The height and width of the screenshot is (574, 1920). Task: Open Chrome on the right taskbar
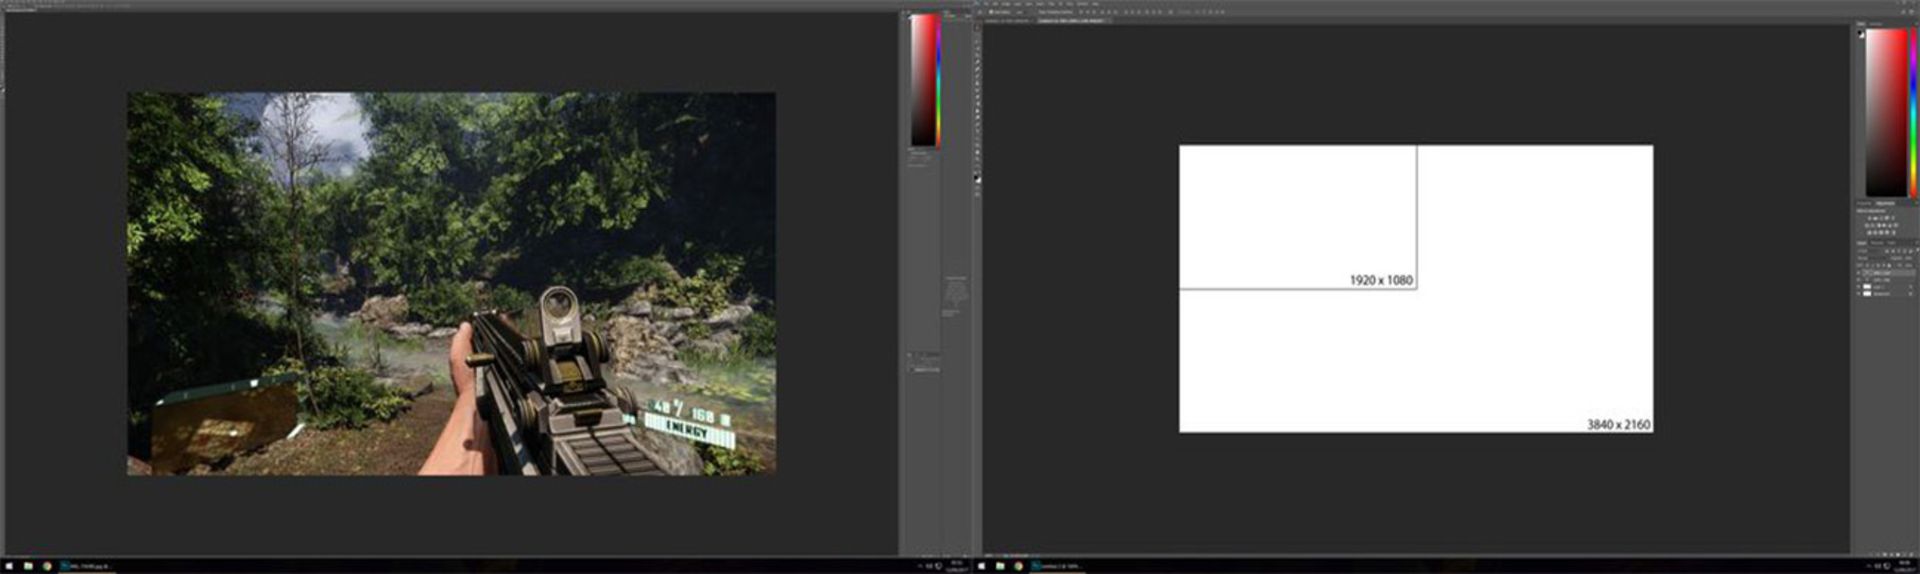click(1018, 566)
